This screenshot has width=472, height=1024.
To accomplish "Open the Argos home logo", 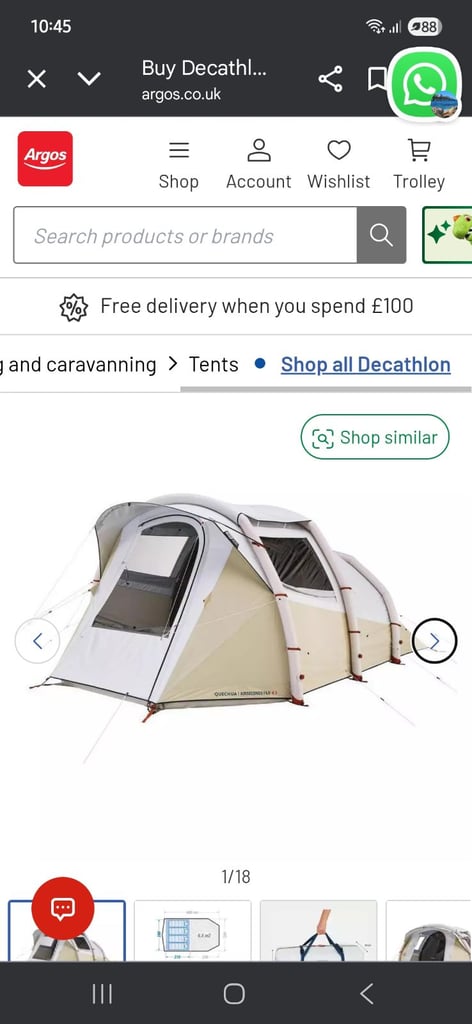I will [x=45, y=159].
